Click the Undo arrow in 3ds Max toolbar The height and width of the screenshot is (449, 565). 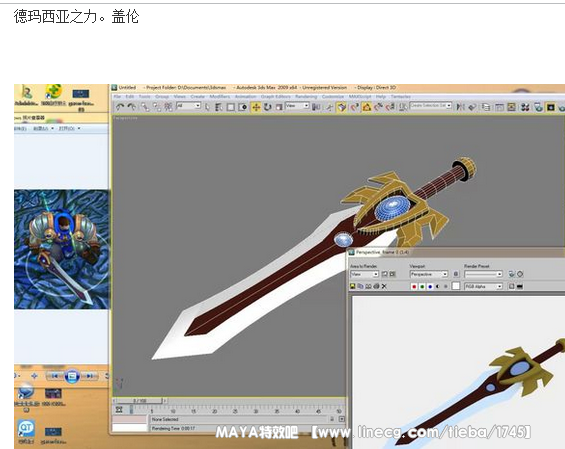pyautogui.click(x=120, y=107)
